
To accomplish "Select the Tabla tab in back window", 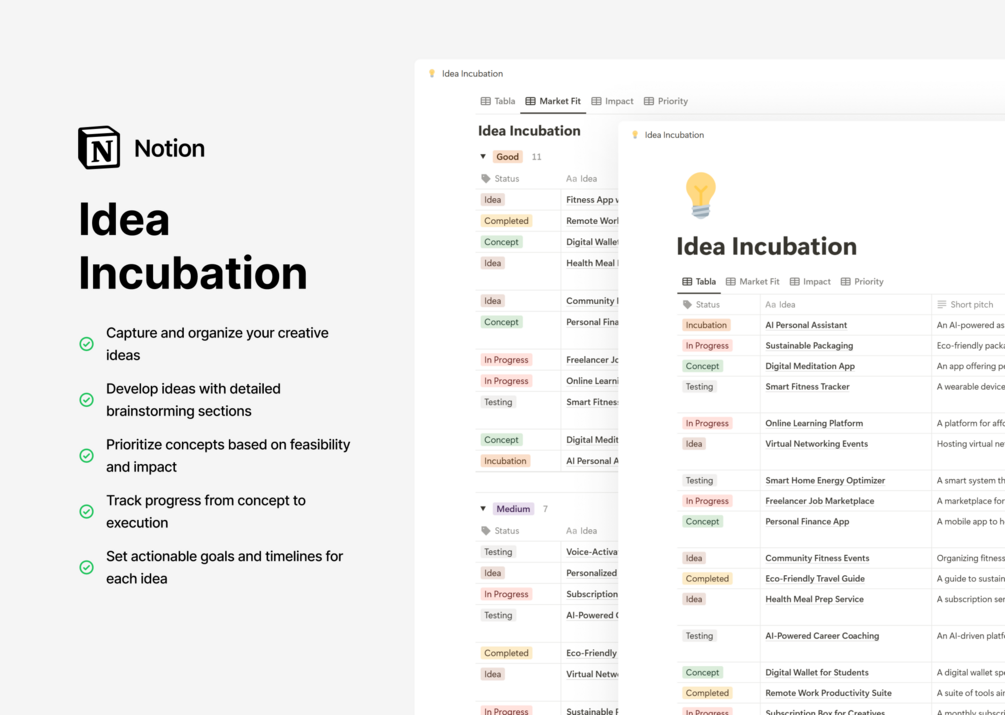I will click(x=498, y=101).
